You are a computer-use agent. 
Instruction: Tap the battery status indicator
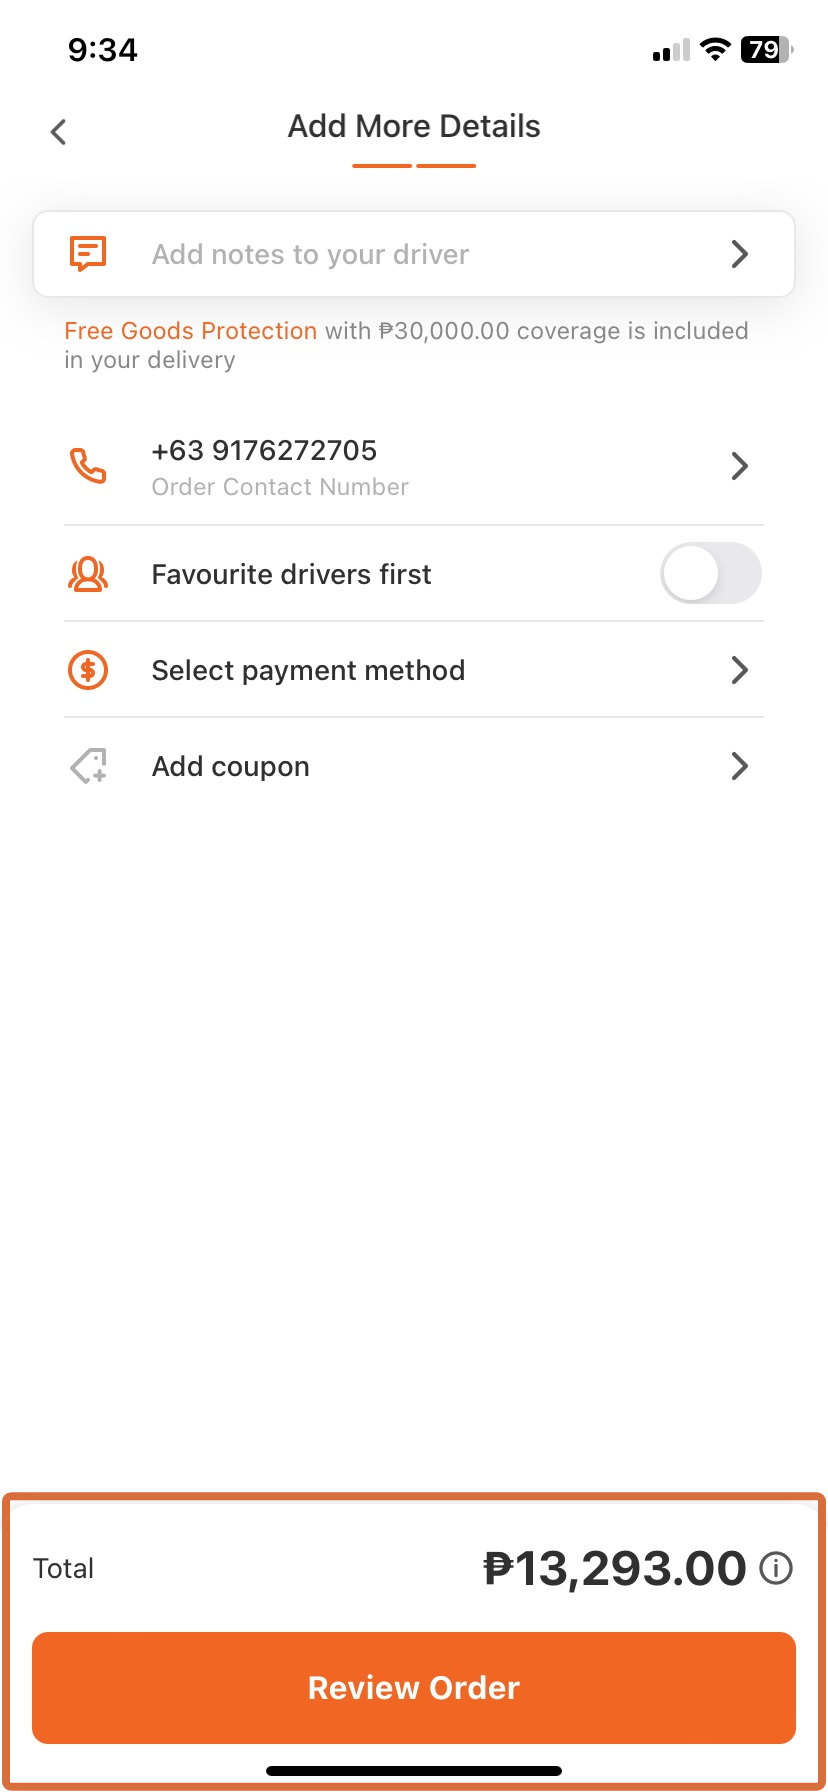766,50
